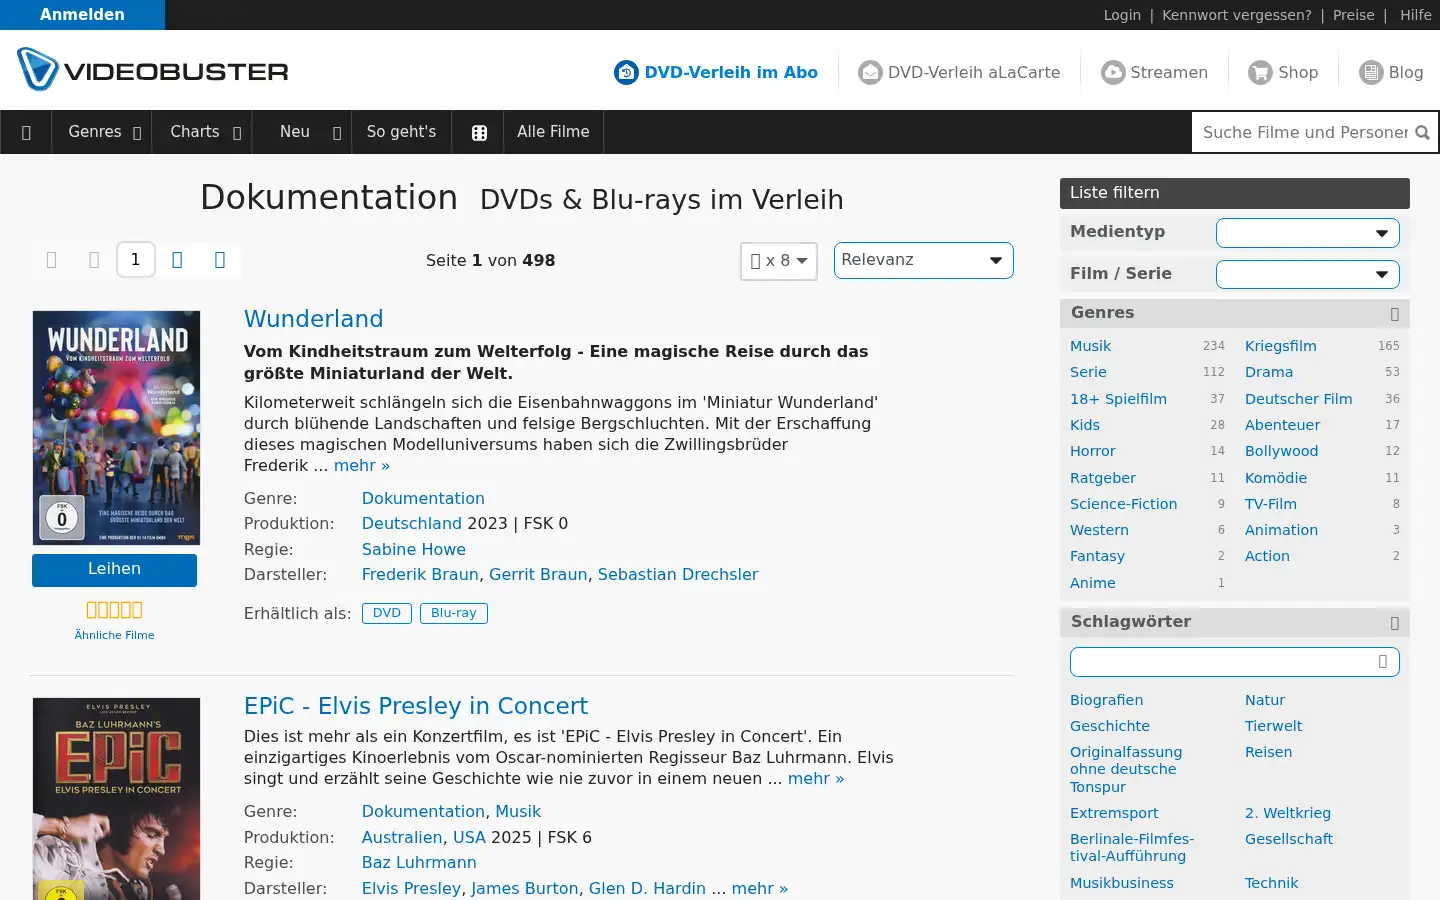This screenshot has height=900, width=1440.
Task: Click the Wunderland cover thumbnail
Action: click(x=116, y=428)
